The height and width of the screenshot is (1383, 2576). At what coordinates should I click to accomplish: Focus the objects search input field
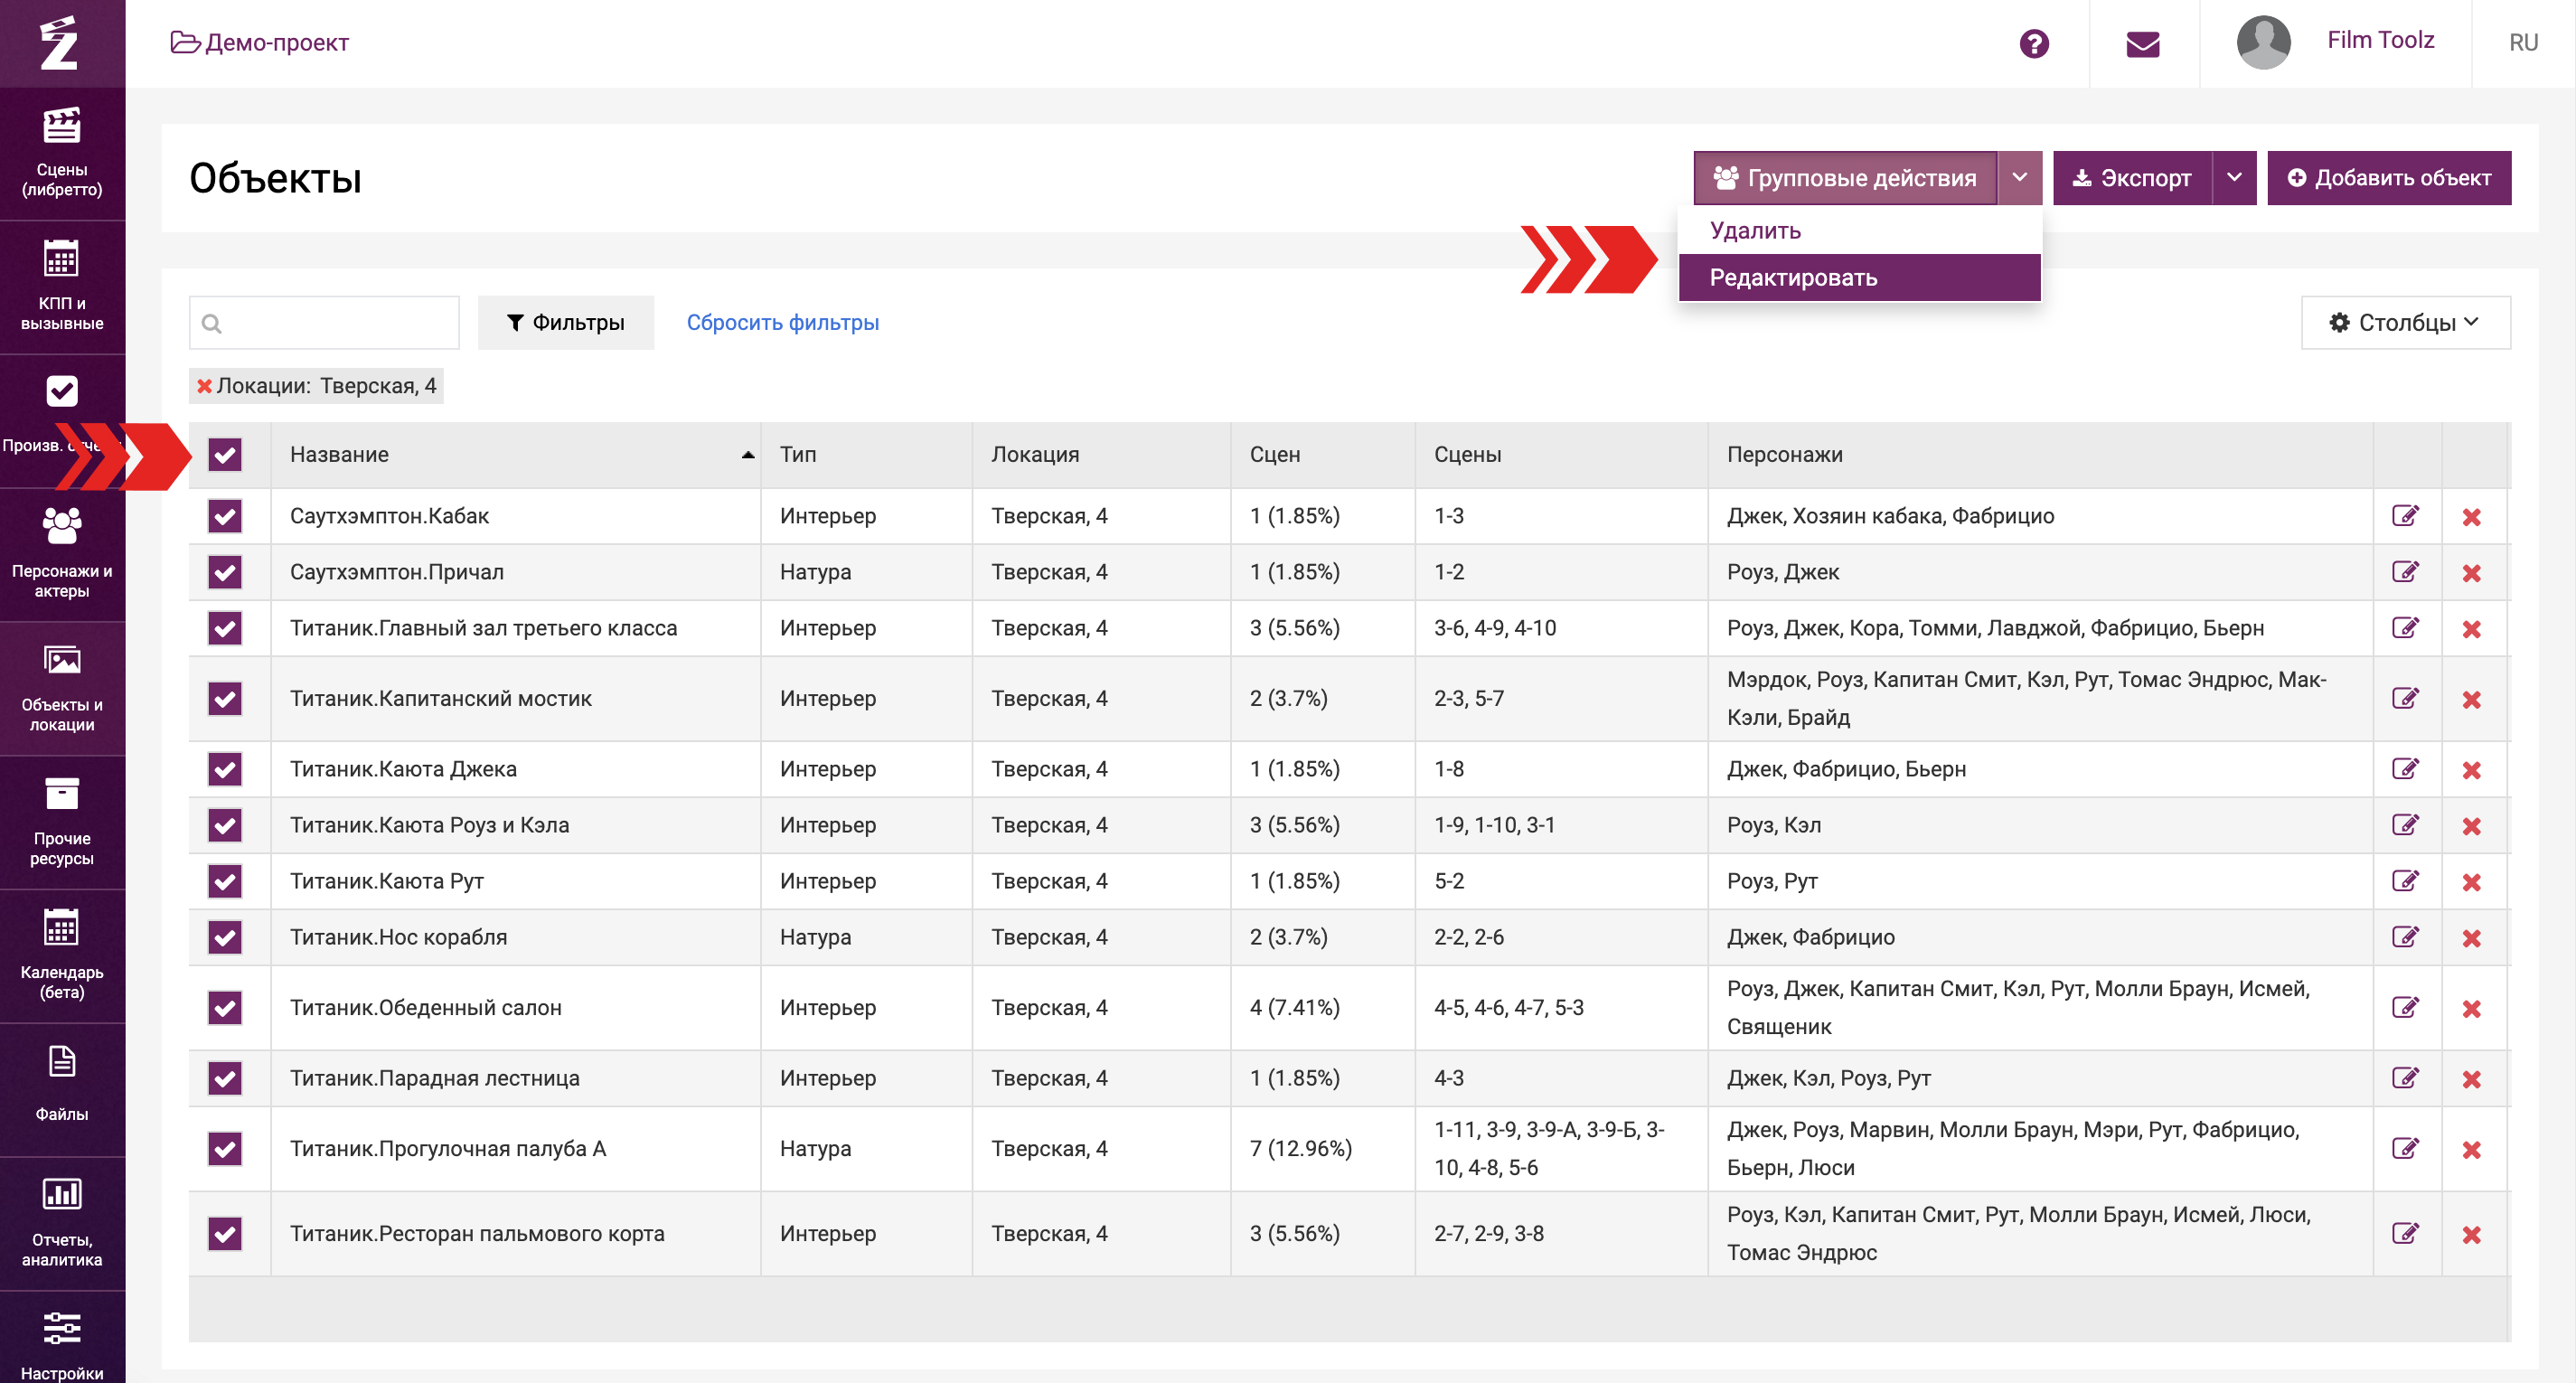[324, 322]
